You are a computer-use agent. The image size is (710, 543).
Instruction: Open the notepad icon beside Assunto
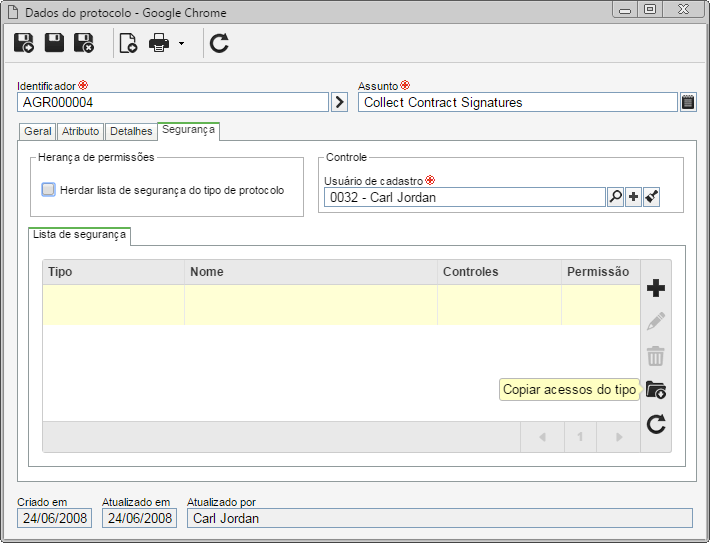click(688, 102)
